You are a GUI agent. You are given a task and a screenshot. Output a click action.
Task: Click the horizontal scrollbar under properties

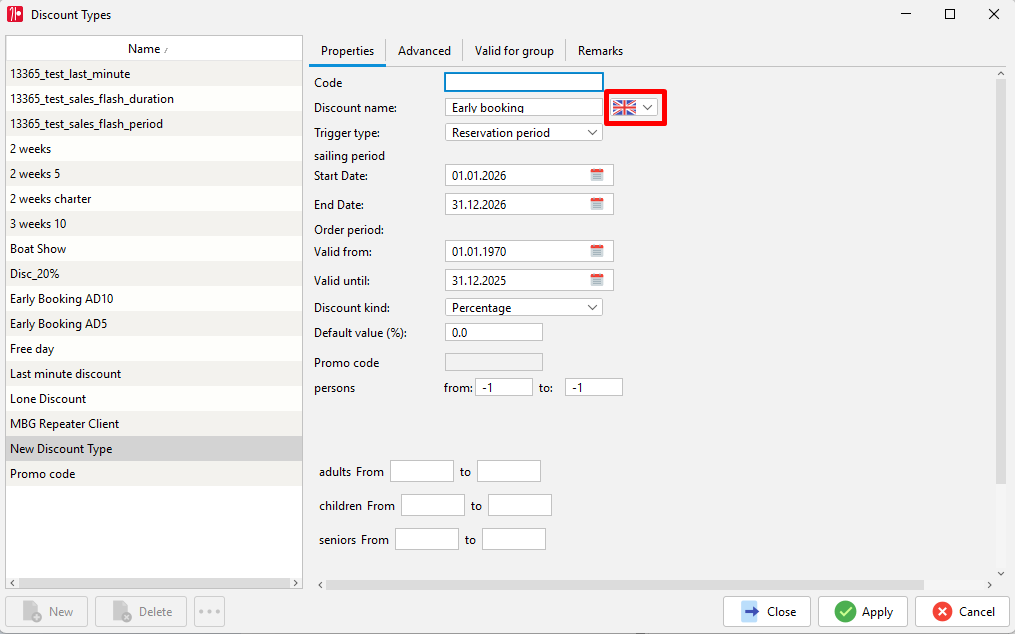coord(625,585)
